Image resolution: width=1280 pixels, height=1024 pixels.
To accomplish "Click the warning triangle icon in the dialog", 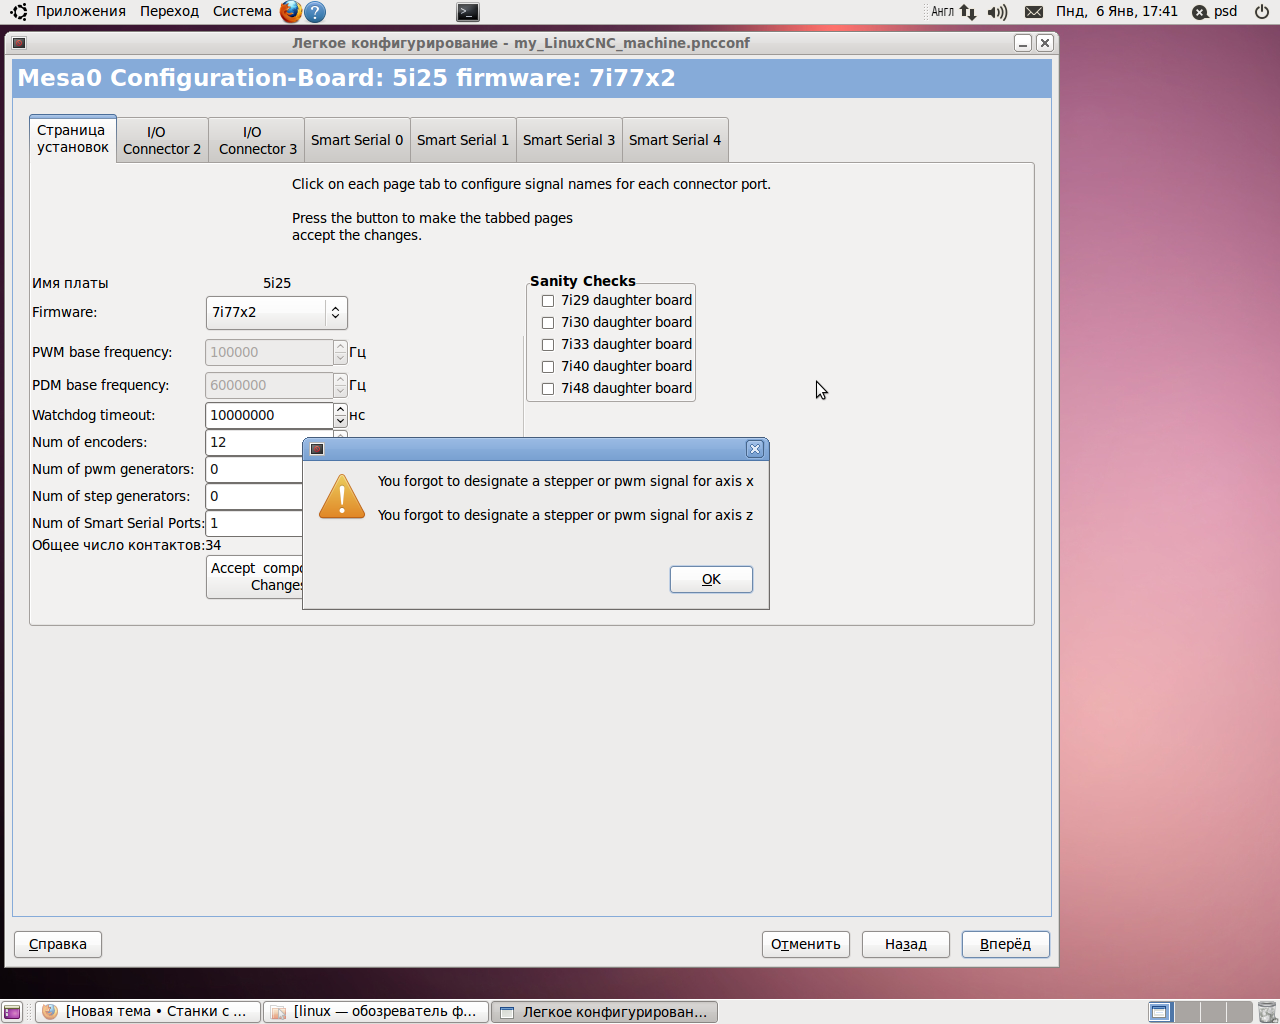I will point(342,497).
